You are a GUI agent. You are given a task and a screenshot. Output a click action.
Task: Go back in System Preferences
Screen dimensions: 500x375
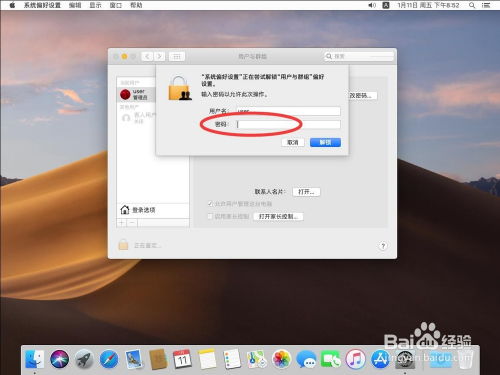[147, 56]
